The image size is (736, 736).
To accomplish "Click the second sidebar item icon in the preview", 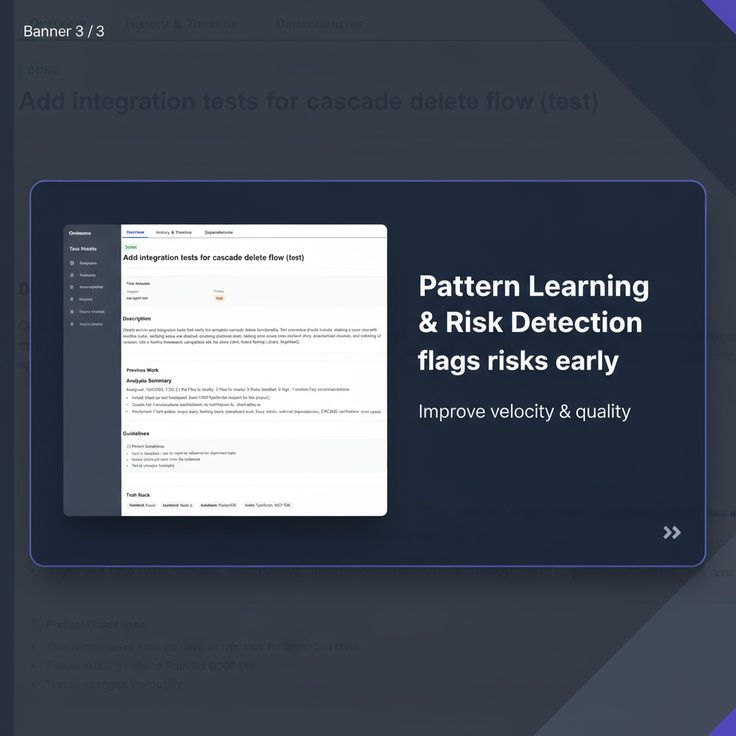I will 72,275.
